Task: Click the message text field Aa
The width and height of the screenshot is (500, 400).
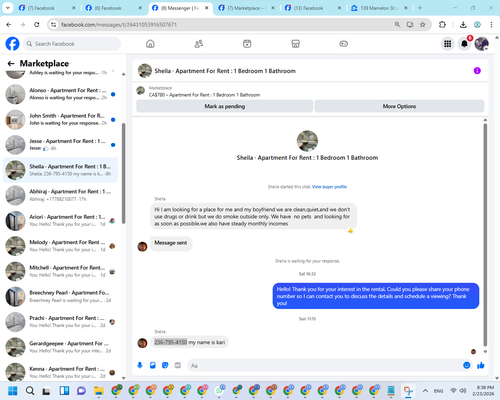Action: 325,366
